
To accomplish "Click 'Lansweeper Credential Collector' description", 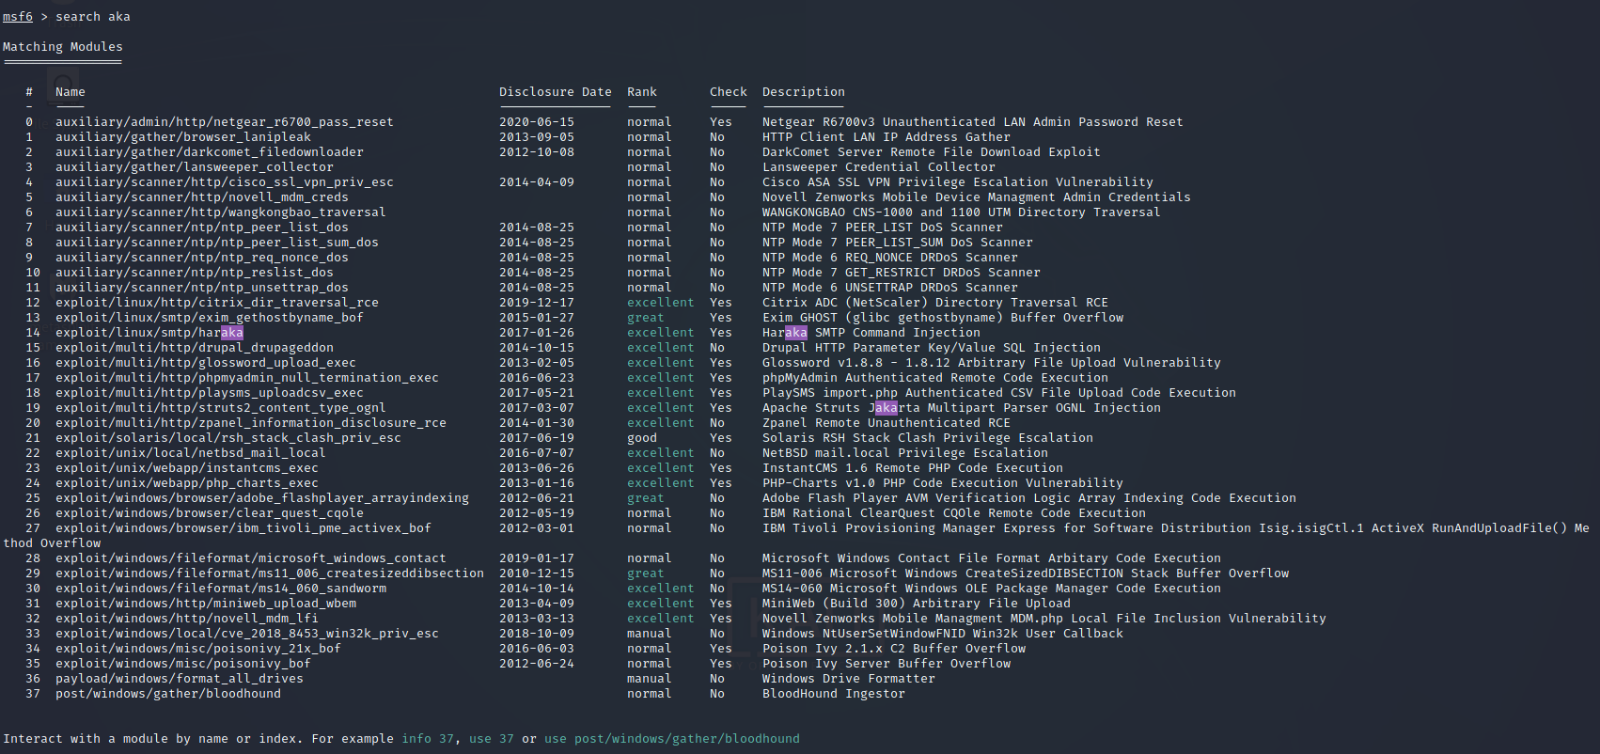I will click(878, 167).
